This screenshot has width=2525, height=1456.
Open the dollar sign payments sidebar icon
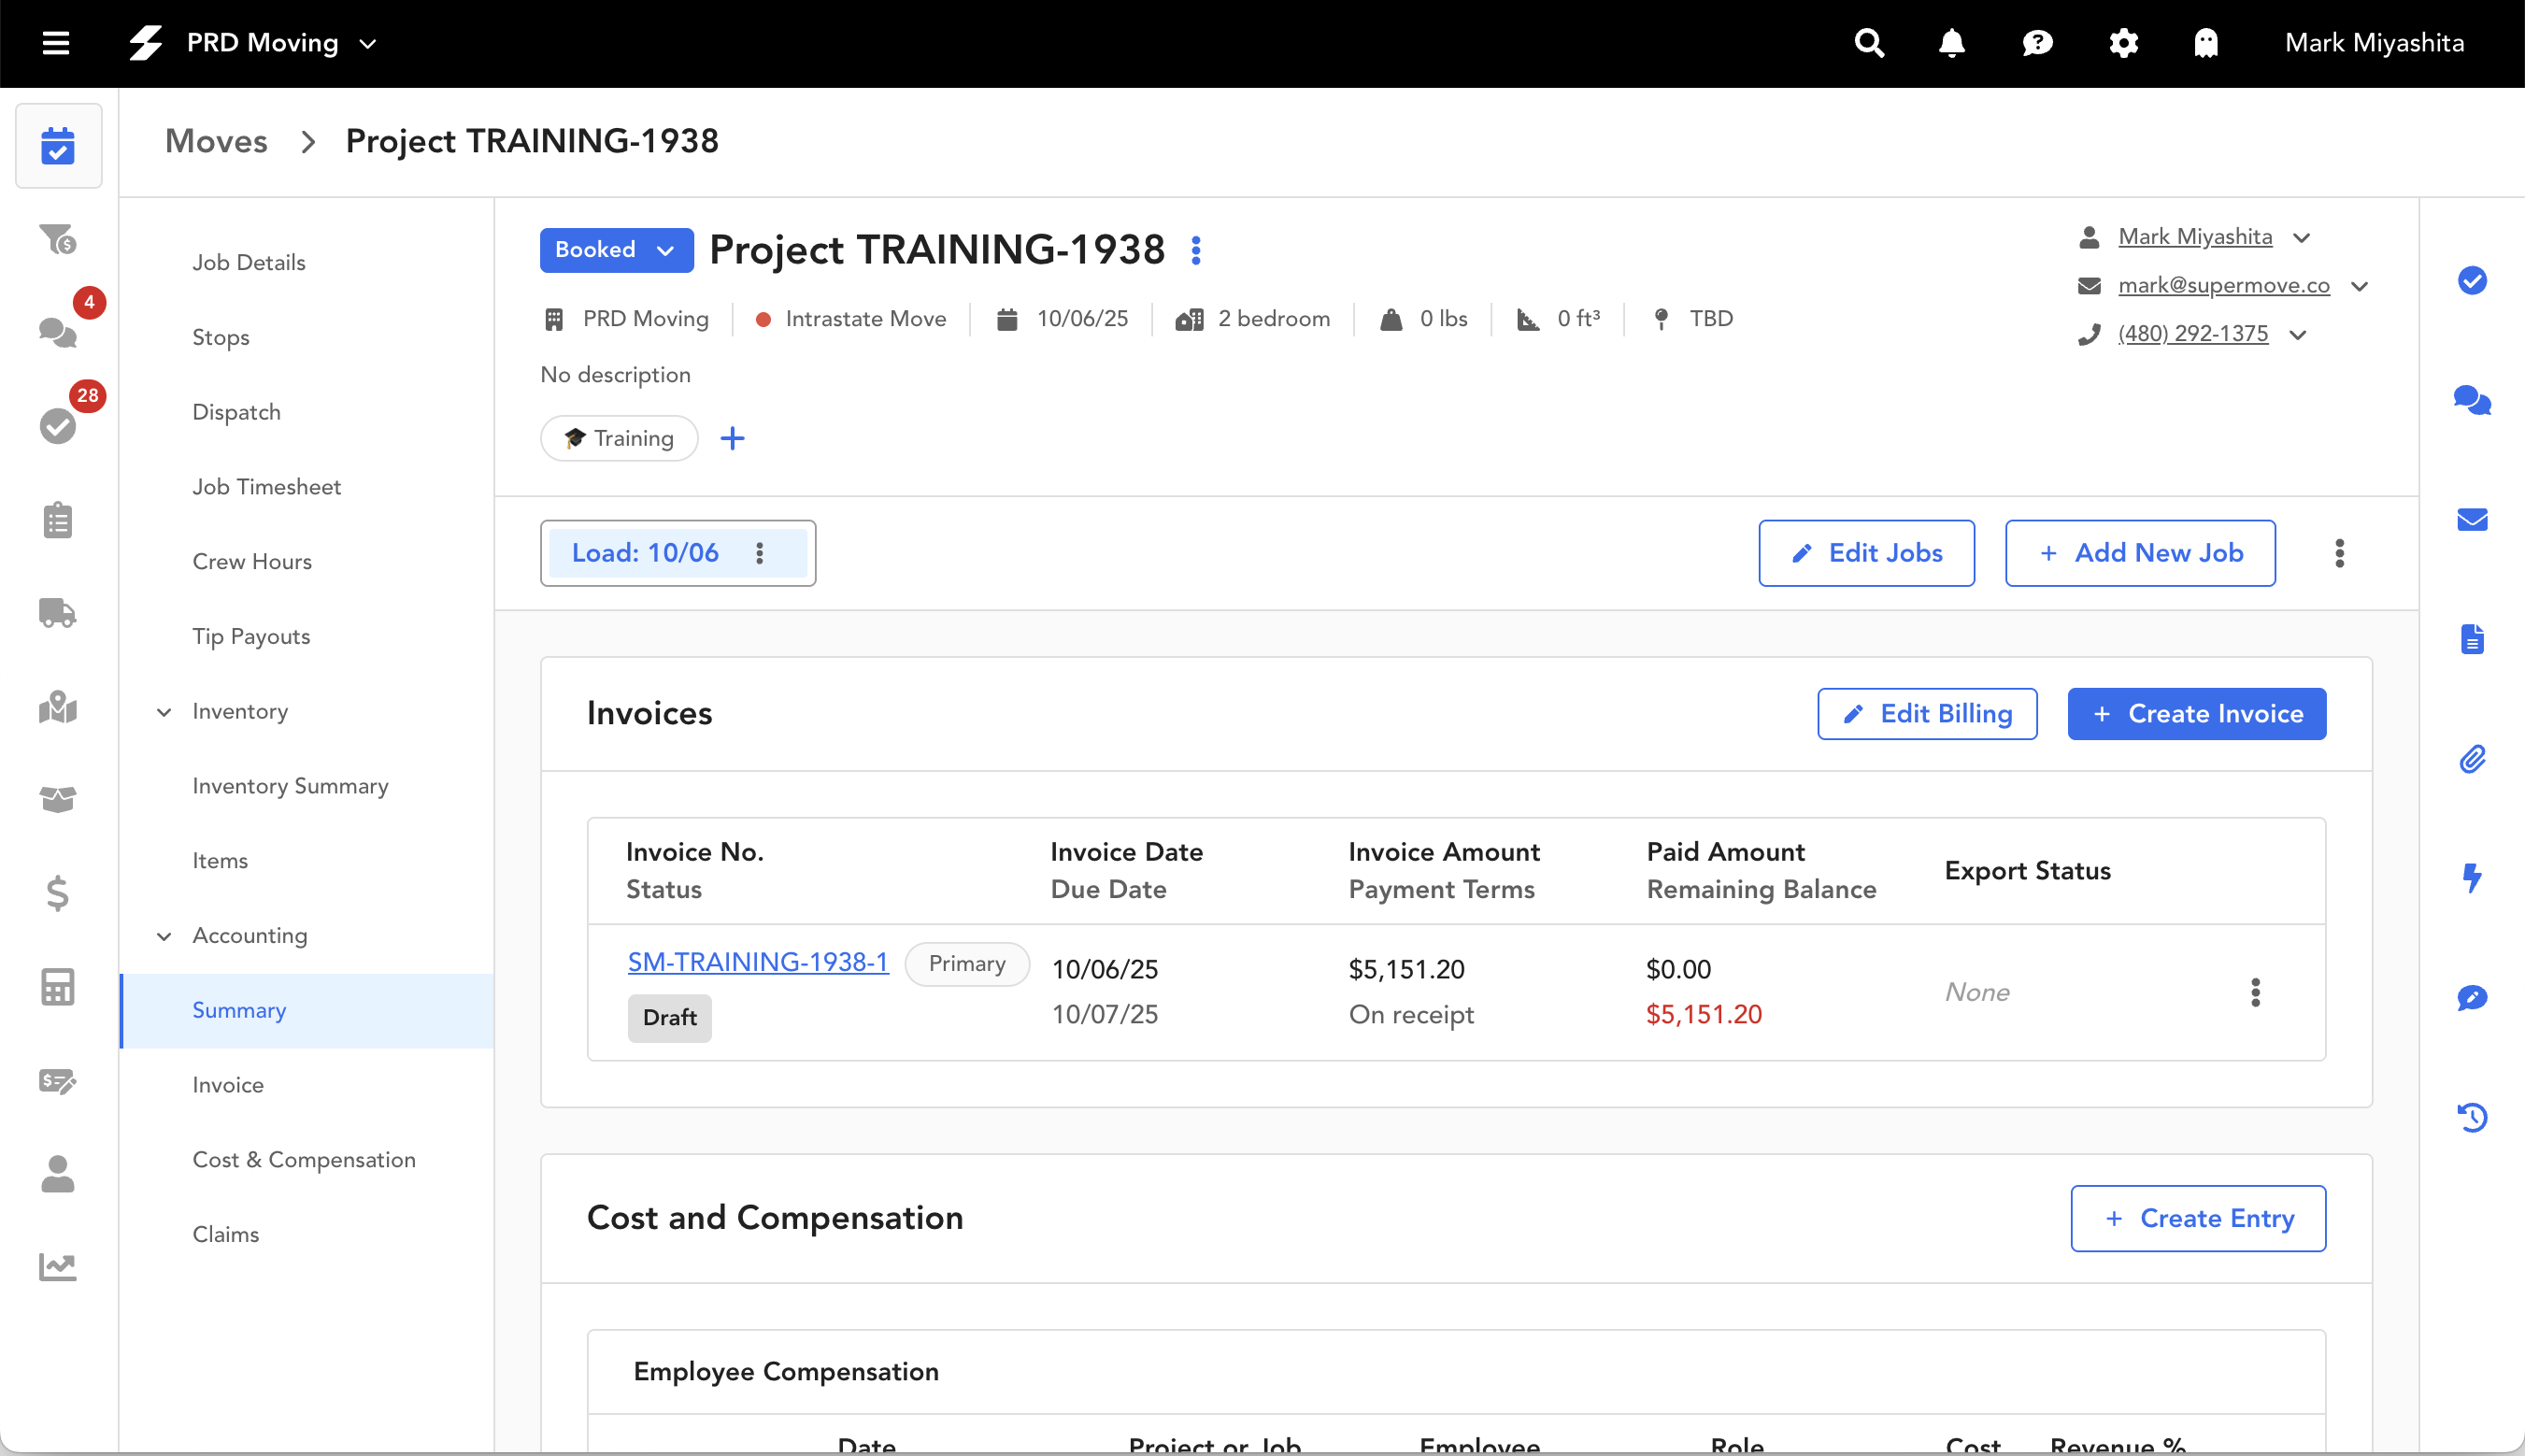57,893
